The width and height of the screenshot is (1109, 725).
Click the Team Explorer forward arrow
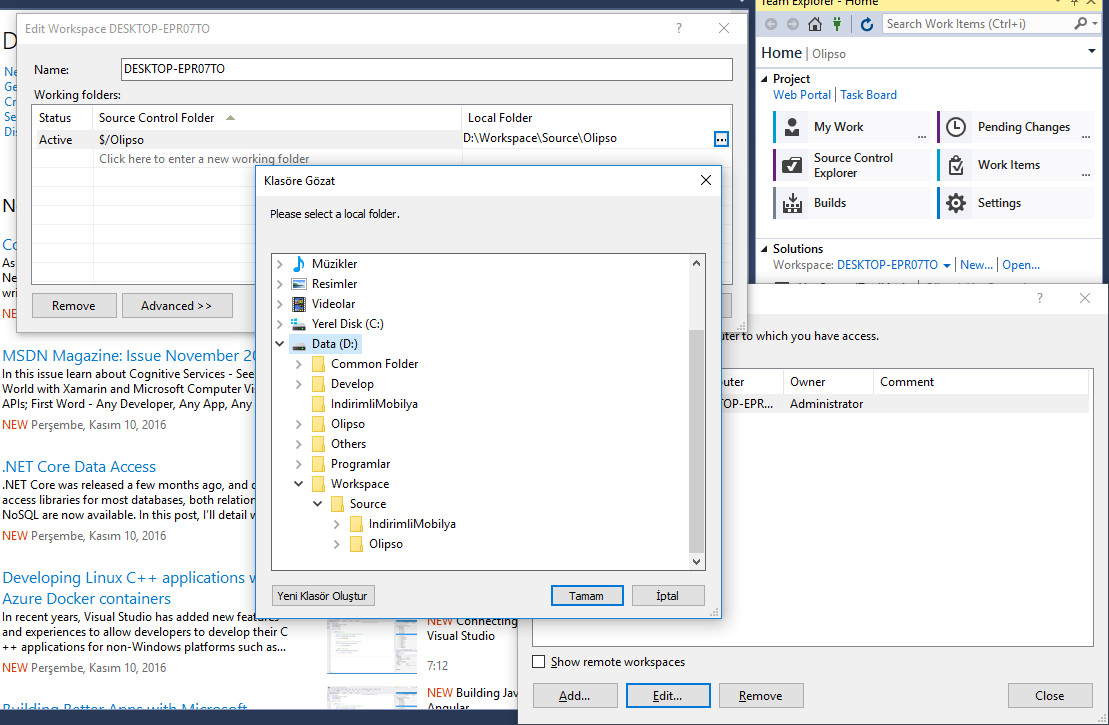coord(793,24)
